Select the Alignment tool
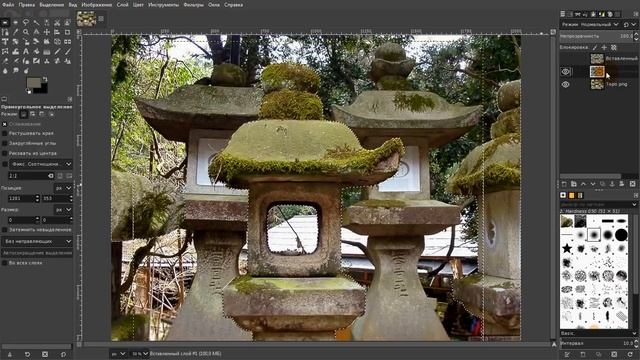This screenshot has width=640, height=360. (x=57, y=32)
